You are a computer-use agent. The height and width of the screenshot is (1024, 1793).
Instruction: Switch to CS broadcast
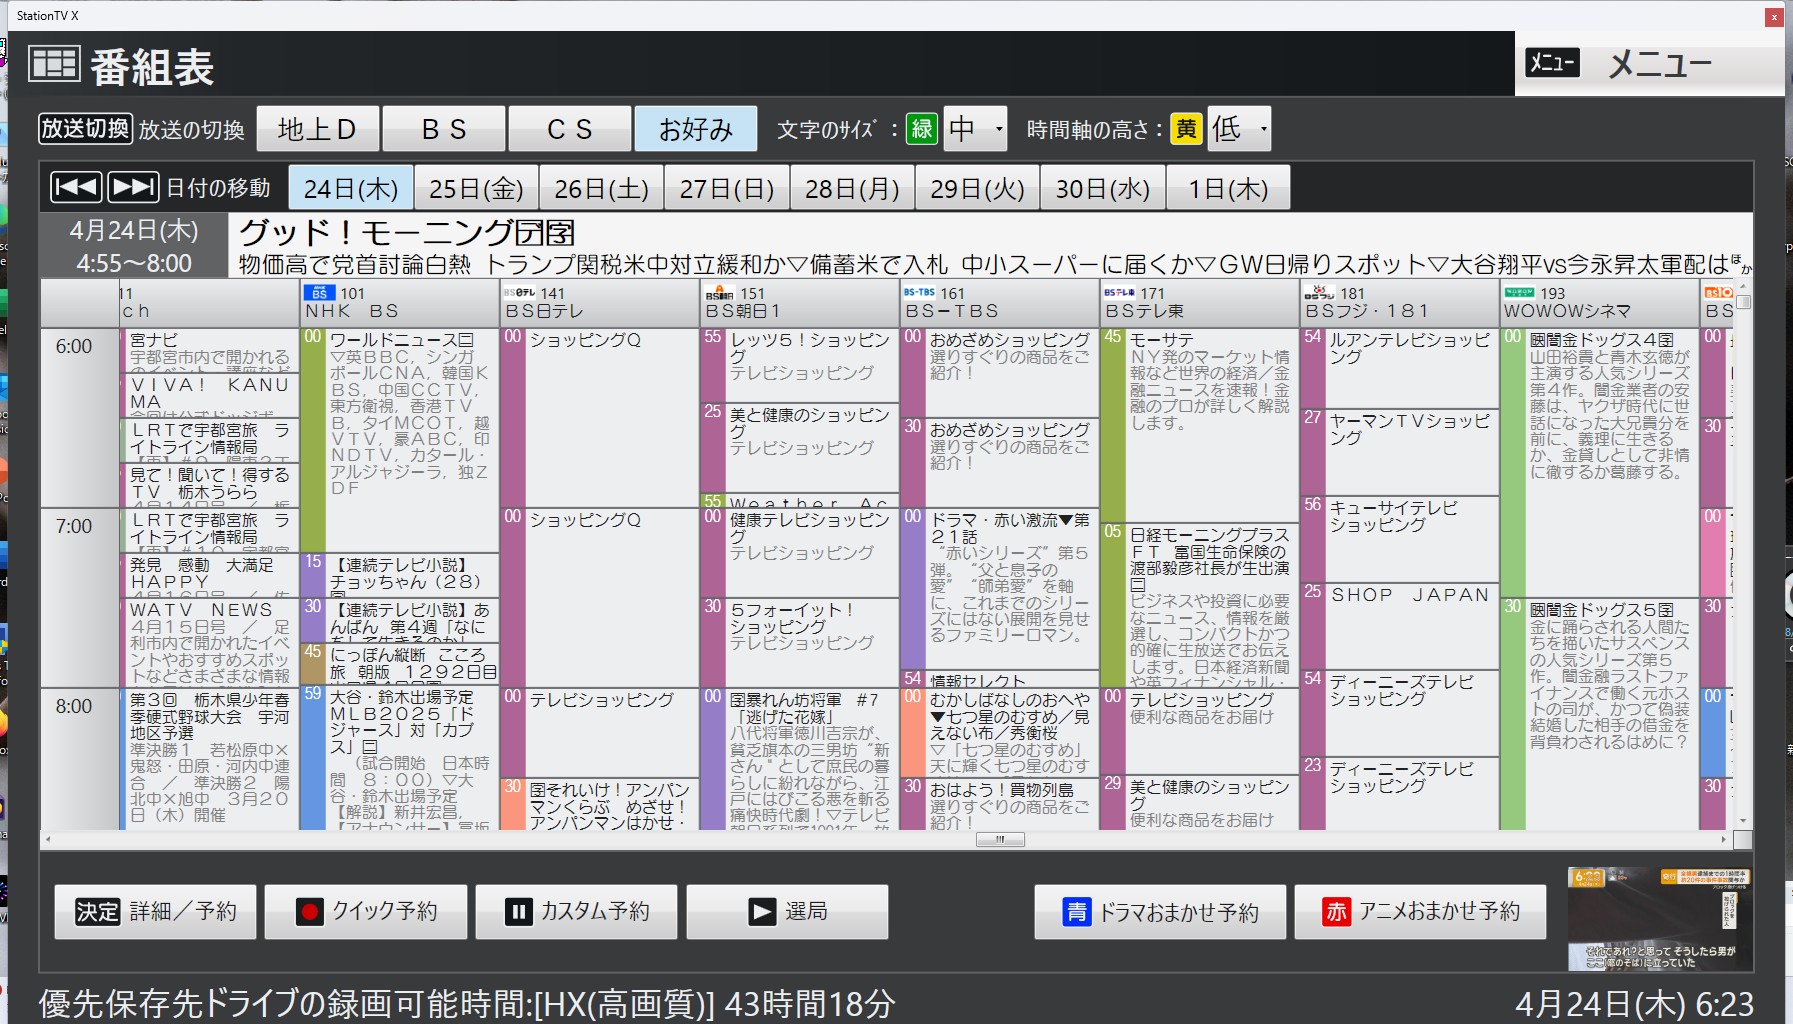click(x=570, y=129)
